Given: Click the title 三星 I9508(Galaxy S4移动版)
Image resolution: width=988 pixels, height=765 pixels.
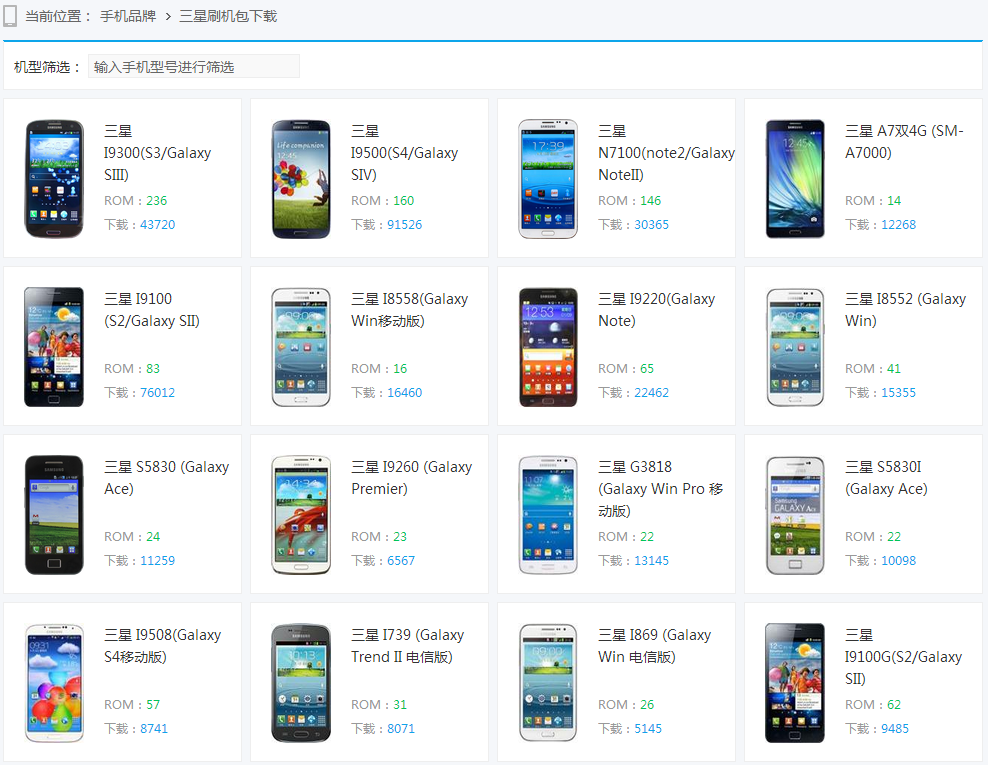Looking at the screenshot, I should click(163, 647).
